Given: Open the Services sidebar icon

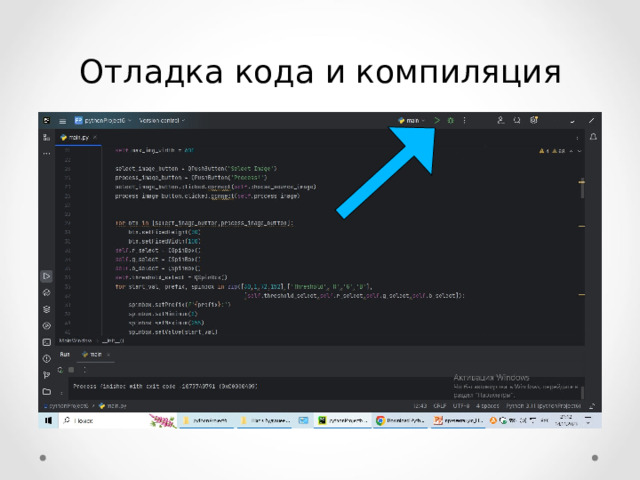Looking at the screenshot, I should pyautogui.click(x=47, y=326).
